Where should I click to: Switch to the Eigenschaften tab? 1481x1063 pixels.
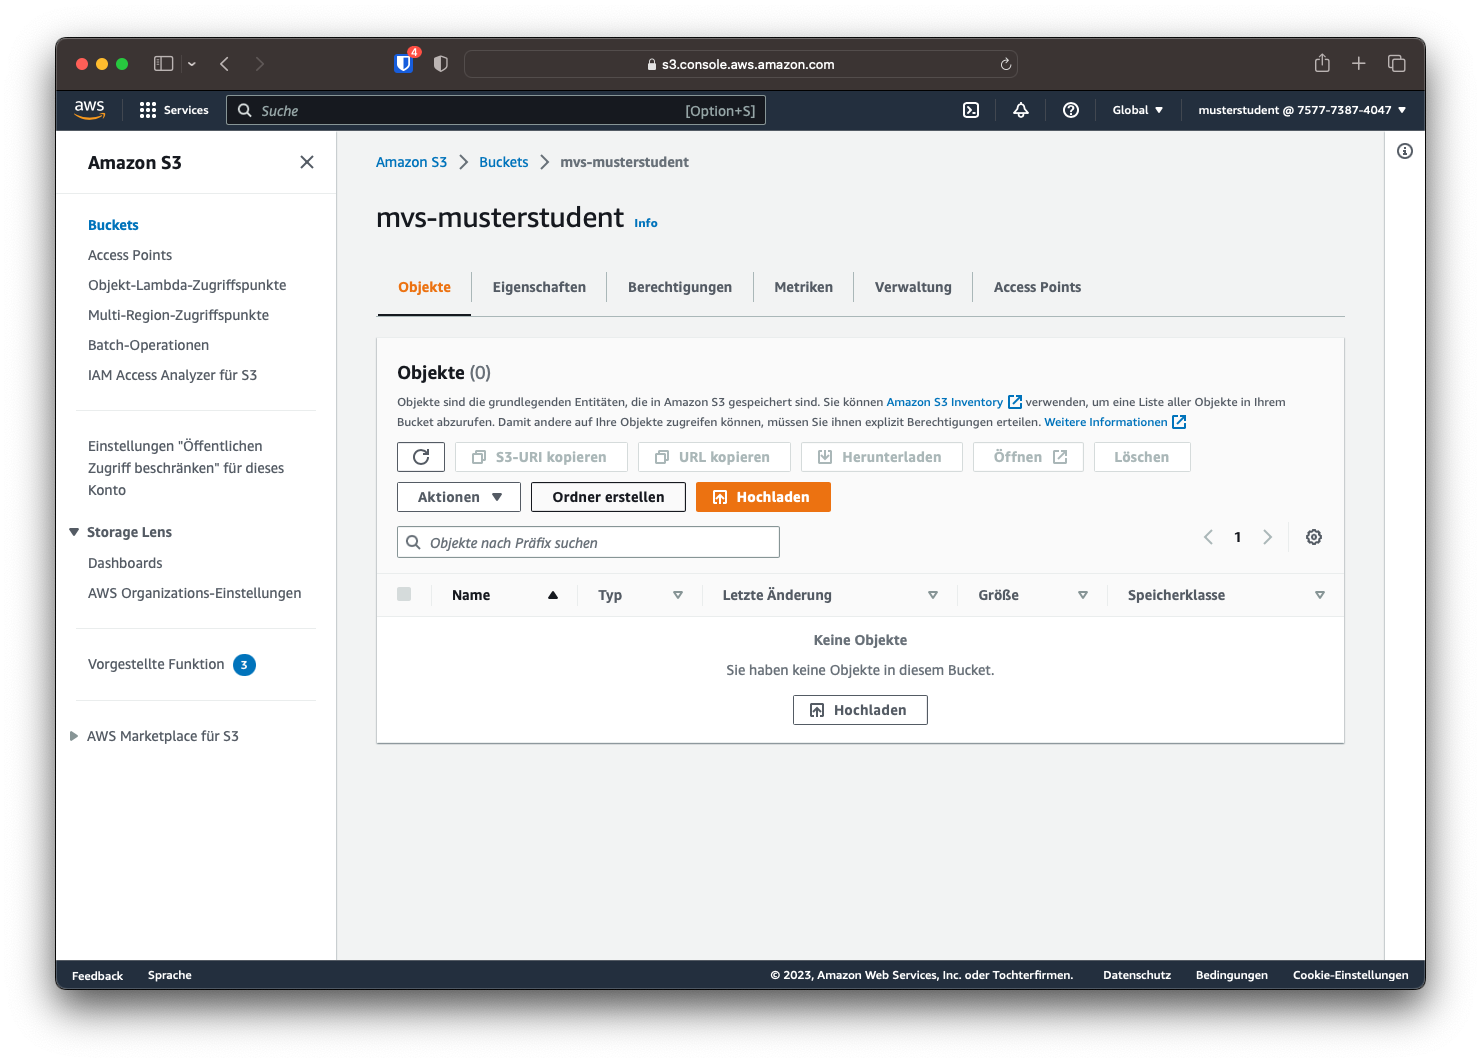539,287
